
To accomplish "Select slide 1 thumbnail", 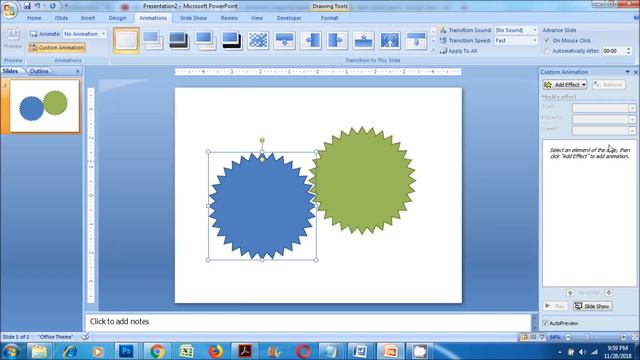I will tap(44, 106).
